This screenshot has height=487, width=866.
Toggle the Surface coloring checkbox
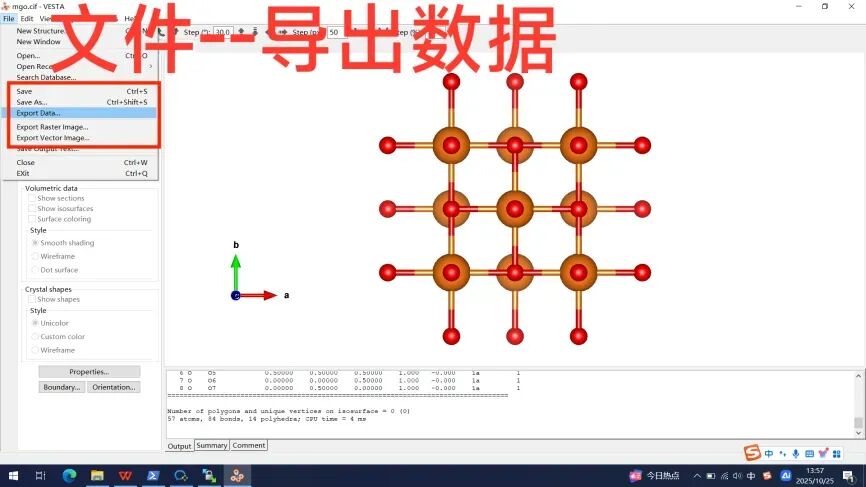[x=32, y=219]
